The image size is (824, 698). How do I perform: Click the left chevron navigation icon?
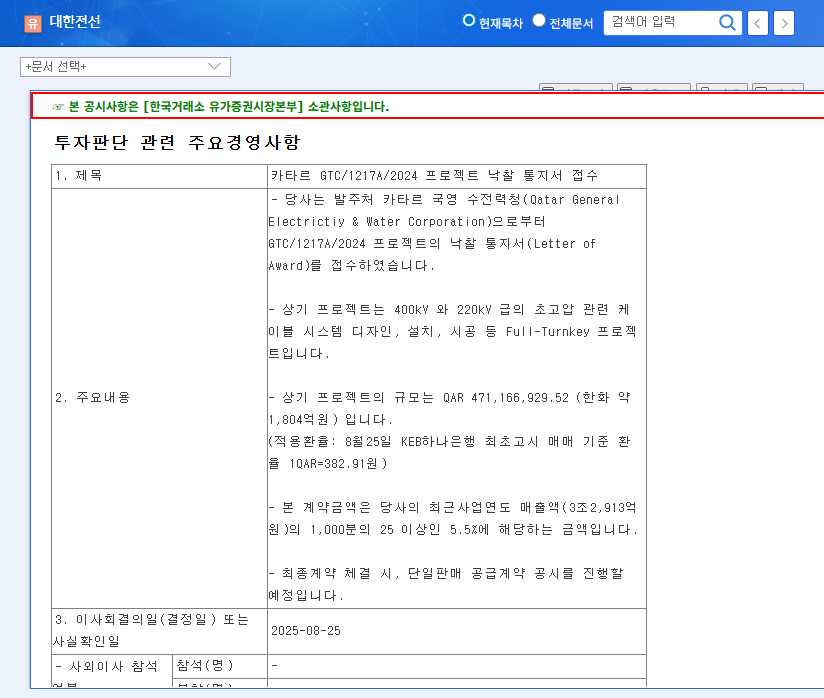coord(756,22)
